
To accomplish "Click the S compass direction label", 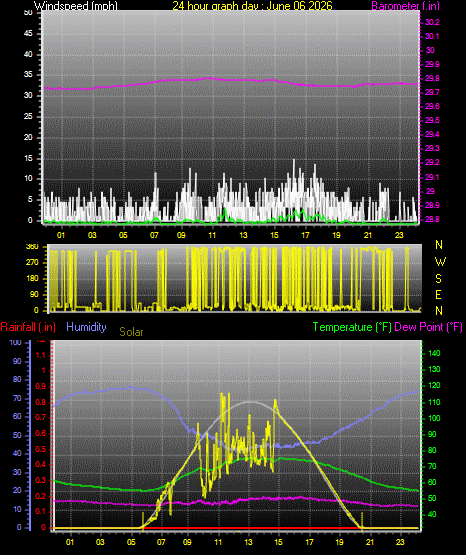I will point(438,279).
